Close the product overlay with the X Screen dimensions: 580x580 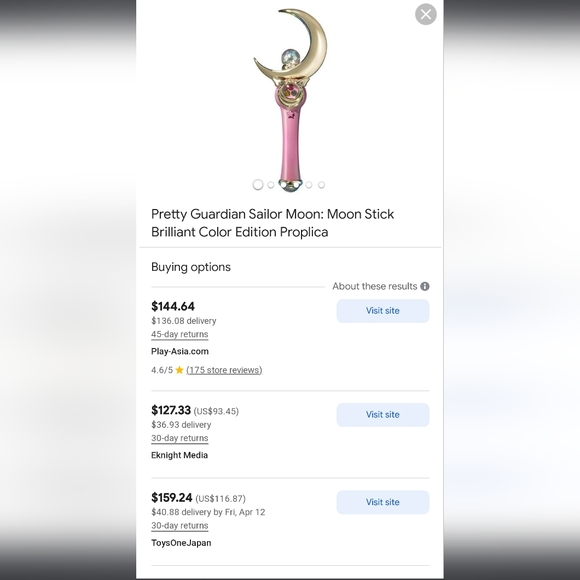point(426,14)
